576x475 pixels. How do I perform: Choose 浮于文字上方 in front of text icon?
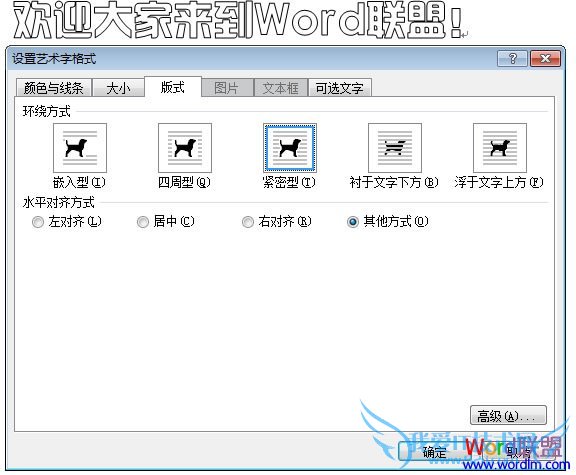pos(500,148)
